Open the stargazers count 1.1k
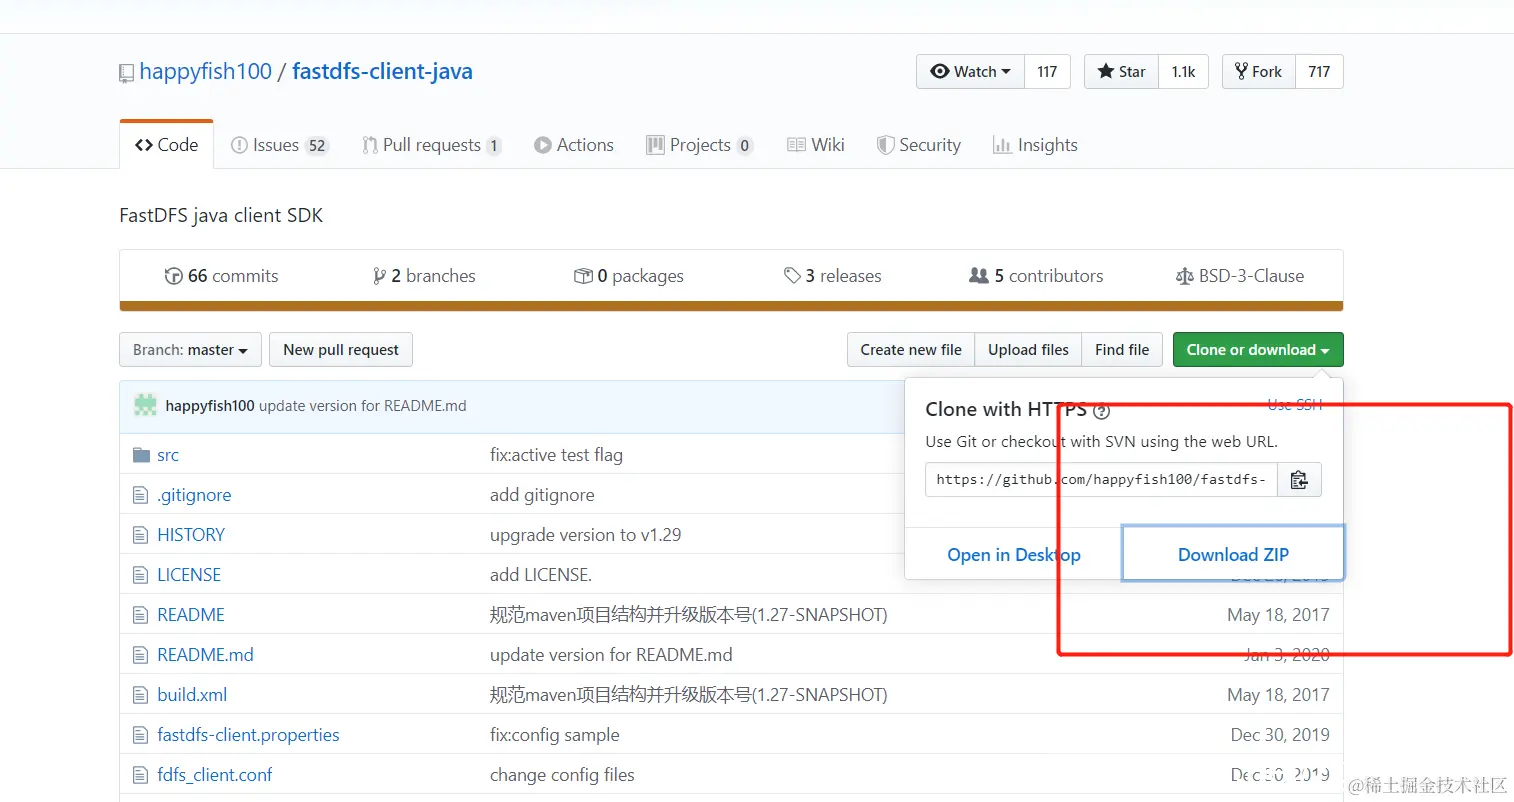Screen dimensions: 1514x802 1184,72
